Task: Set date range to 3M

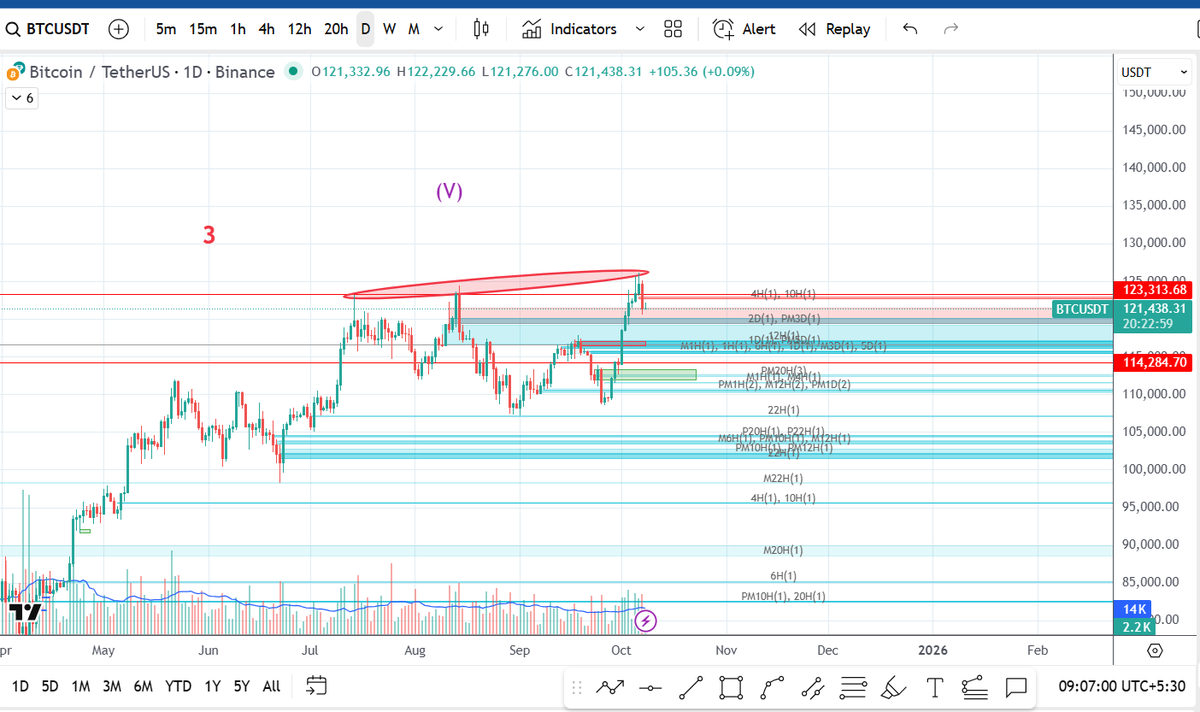Action: [112, 686]
